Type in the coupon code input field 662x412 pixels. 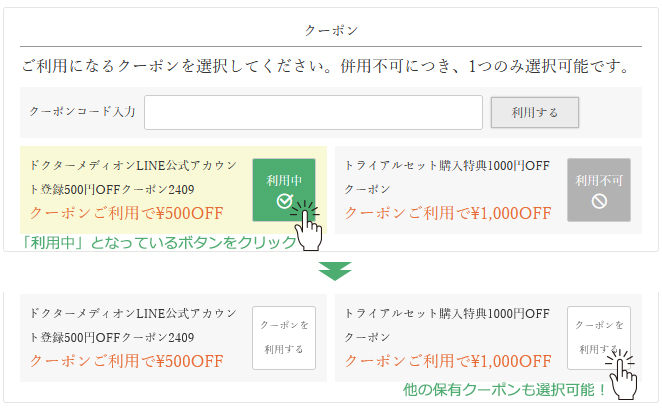tap(313, 112)
